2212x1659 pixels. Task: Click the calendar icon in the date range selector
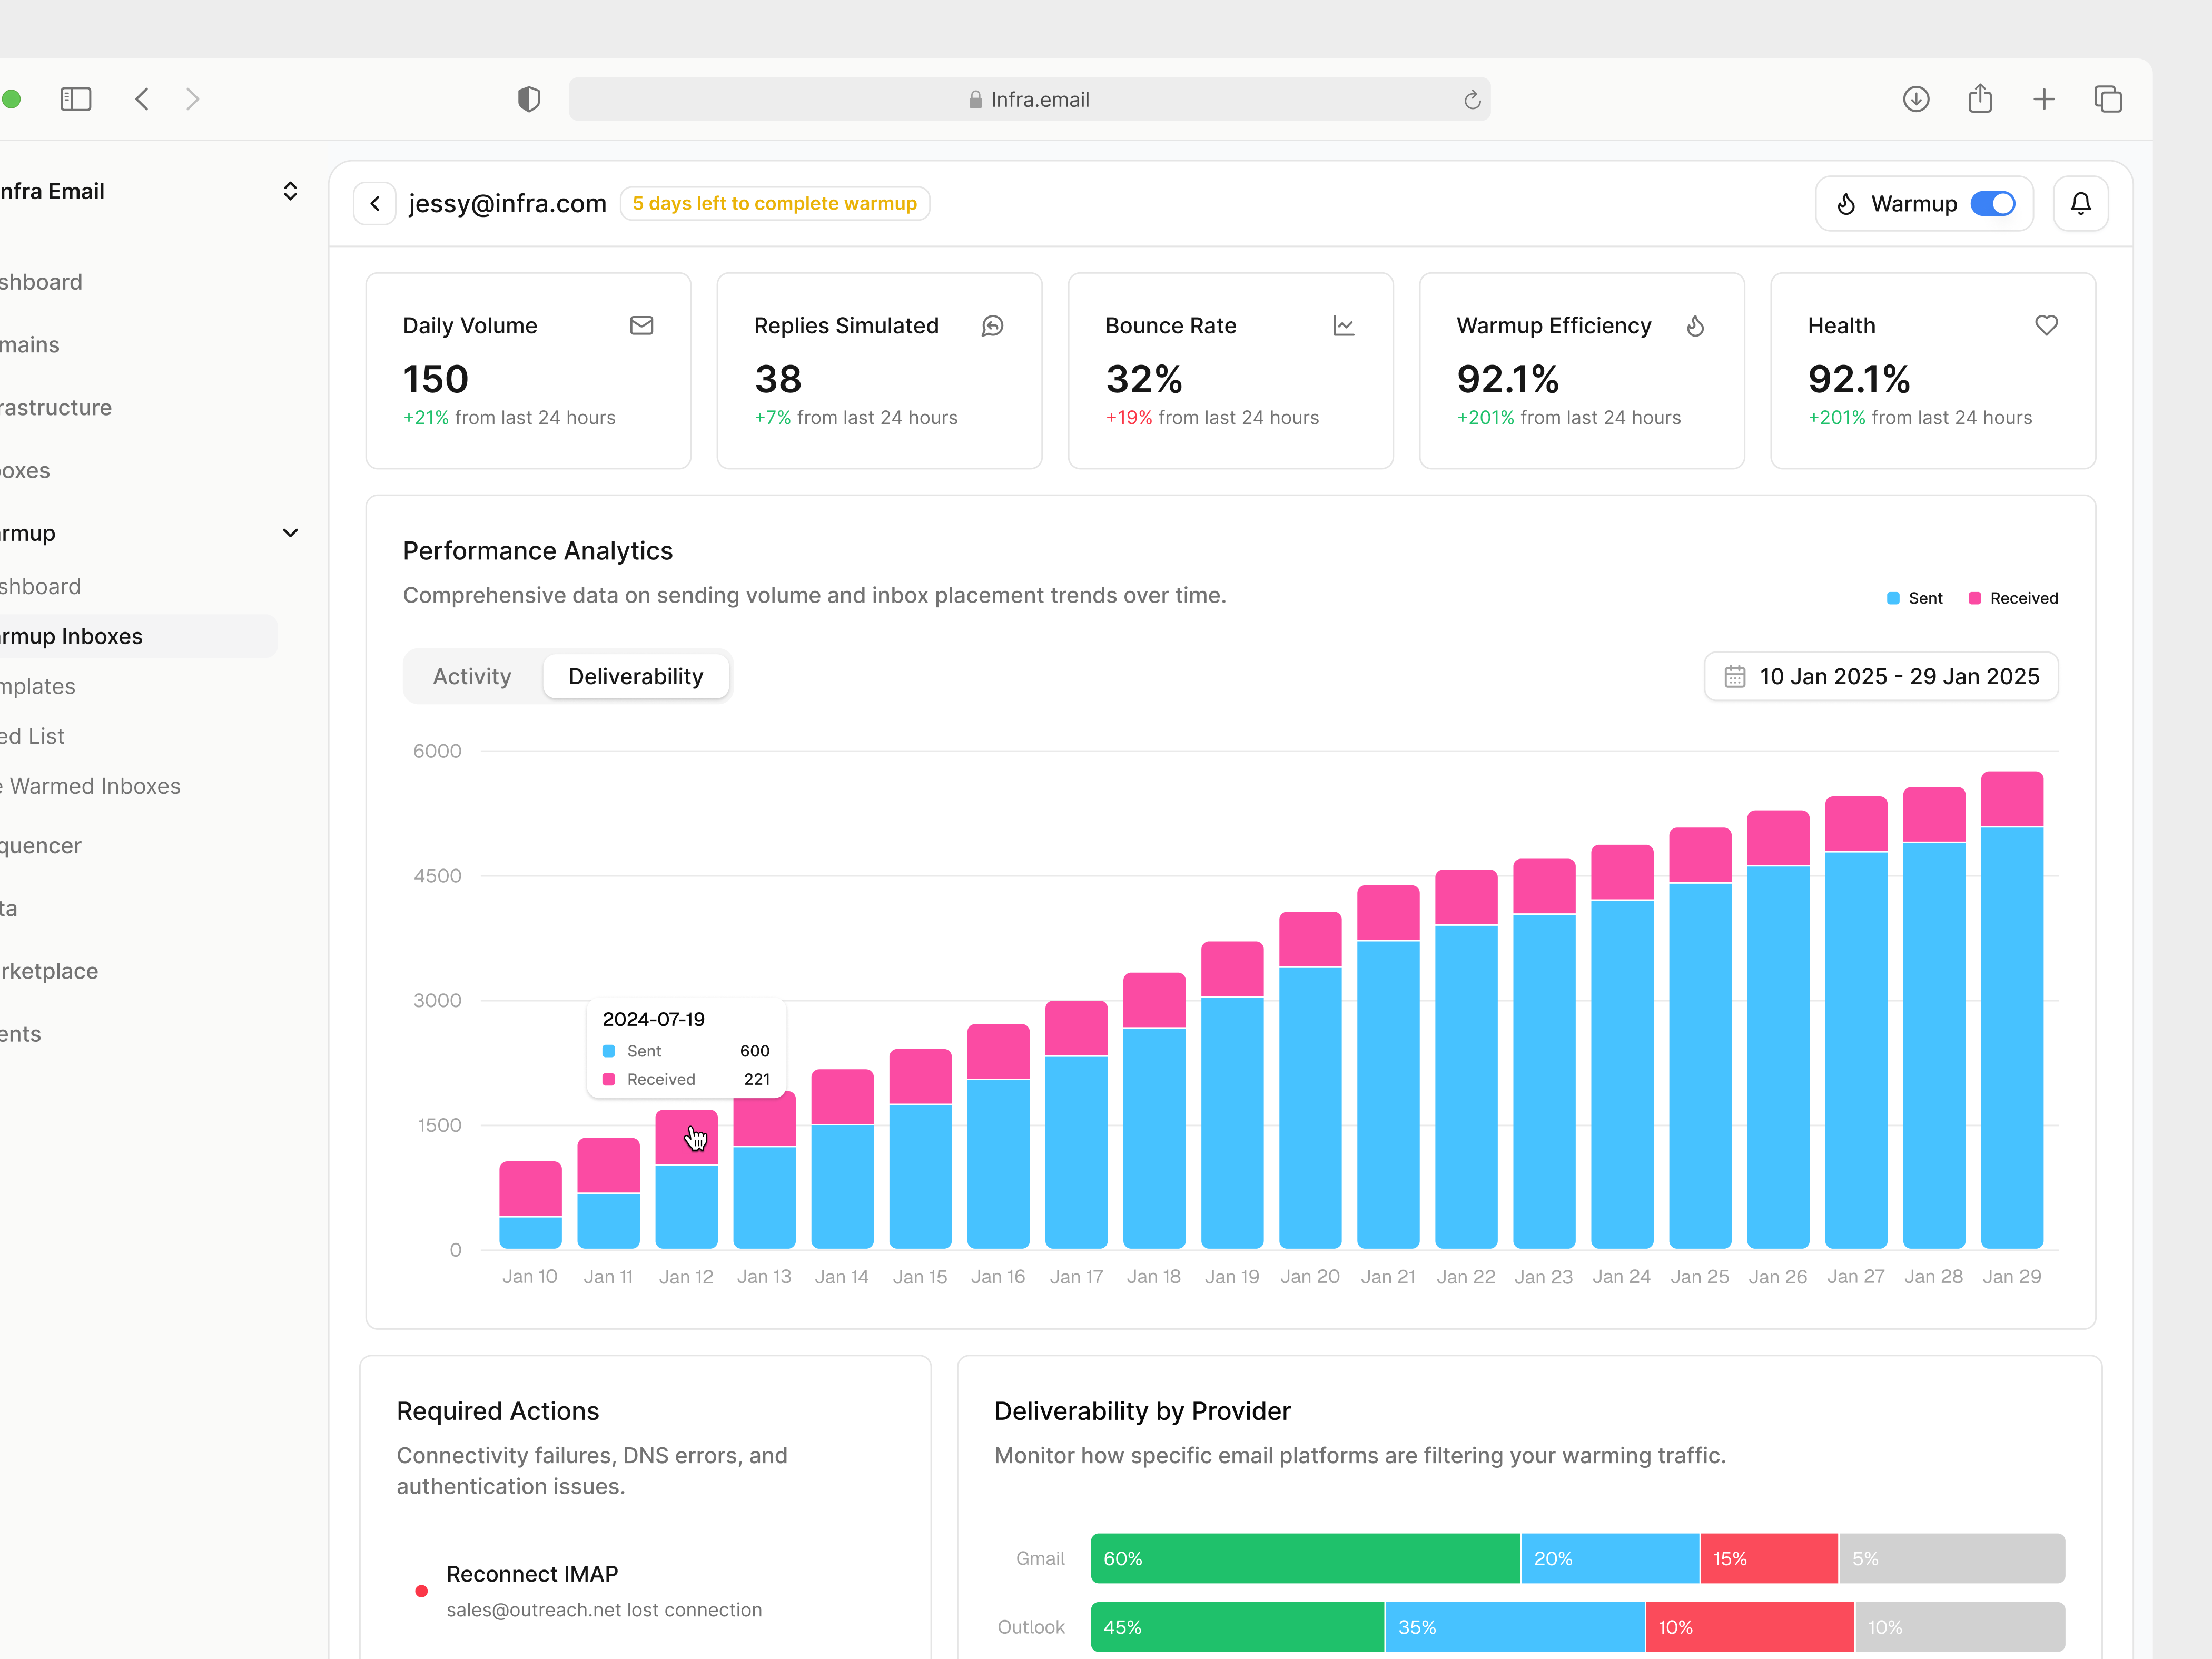click(x=1736, y=676)
